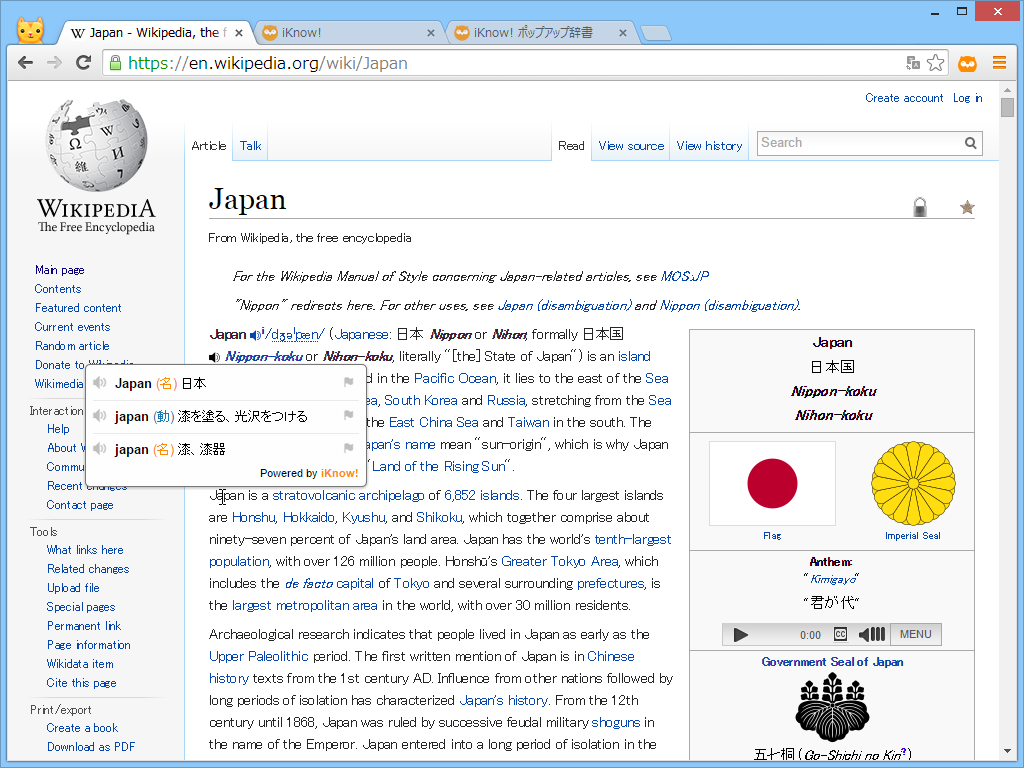This screenshot has width=1024, height=768.
Task: Open 'Japan (disambiguation)' link
Action: [x=564, y=306]
